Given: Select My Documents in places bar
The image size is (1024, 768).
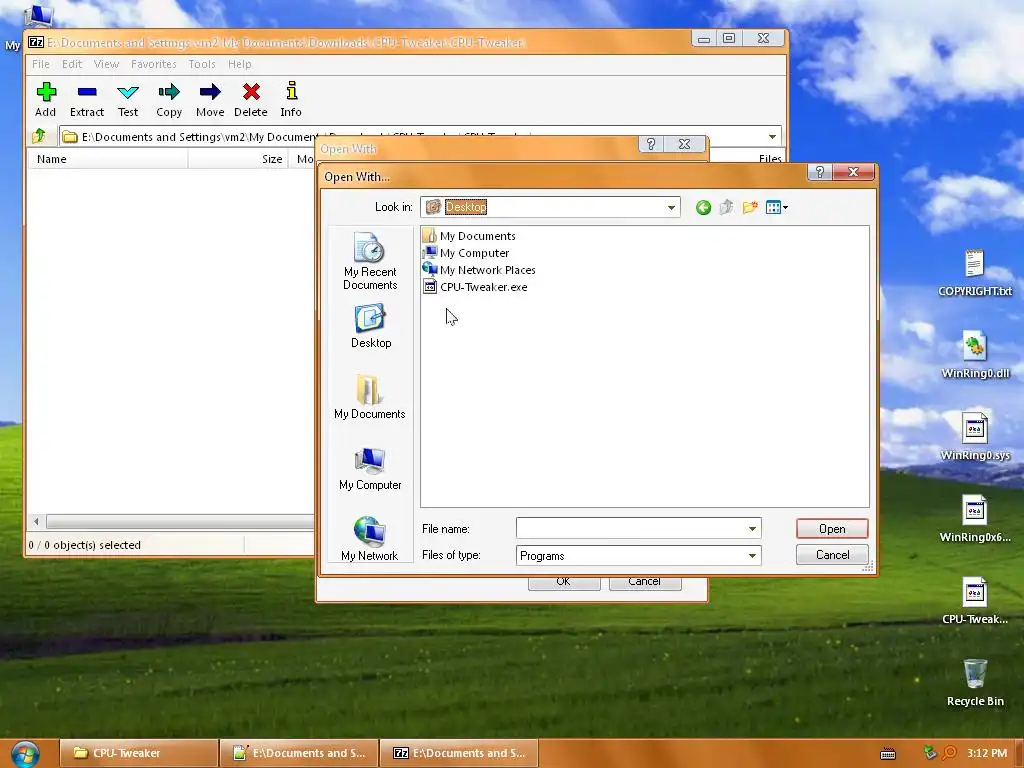Looking at the screenshot, I should pos(370,397).
